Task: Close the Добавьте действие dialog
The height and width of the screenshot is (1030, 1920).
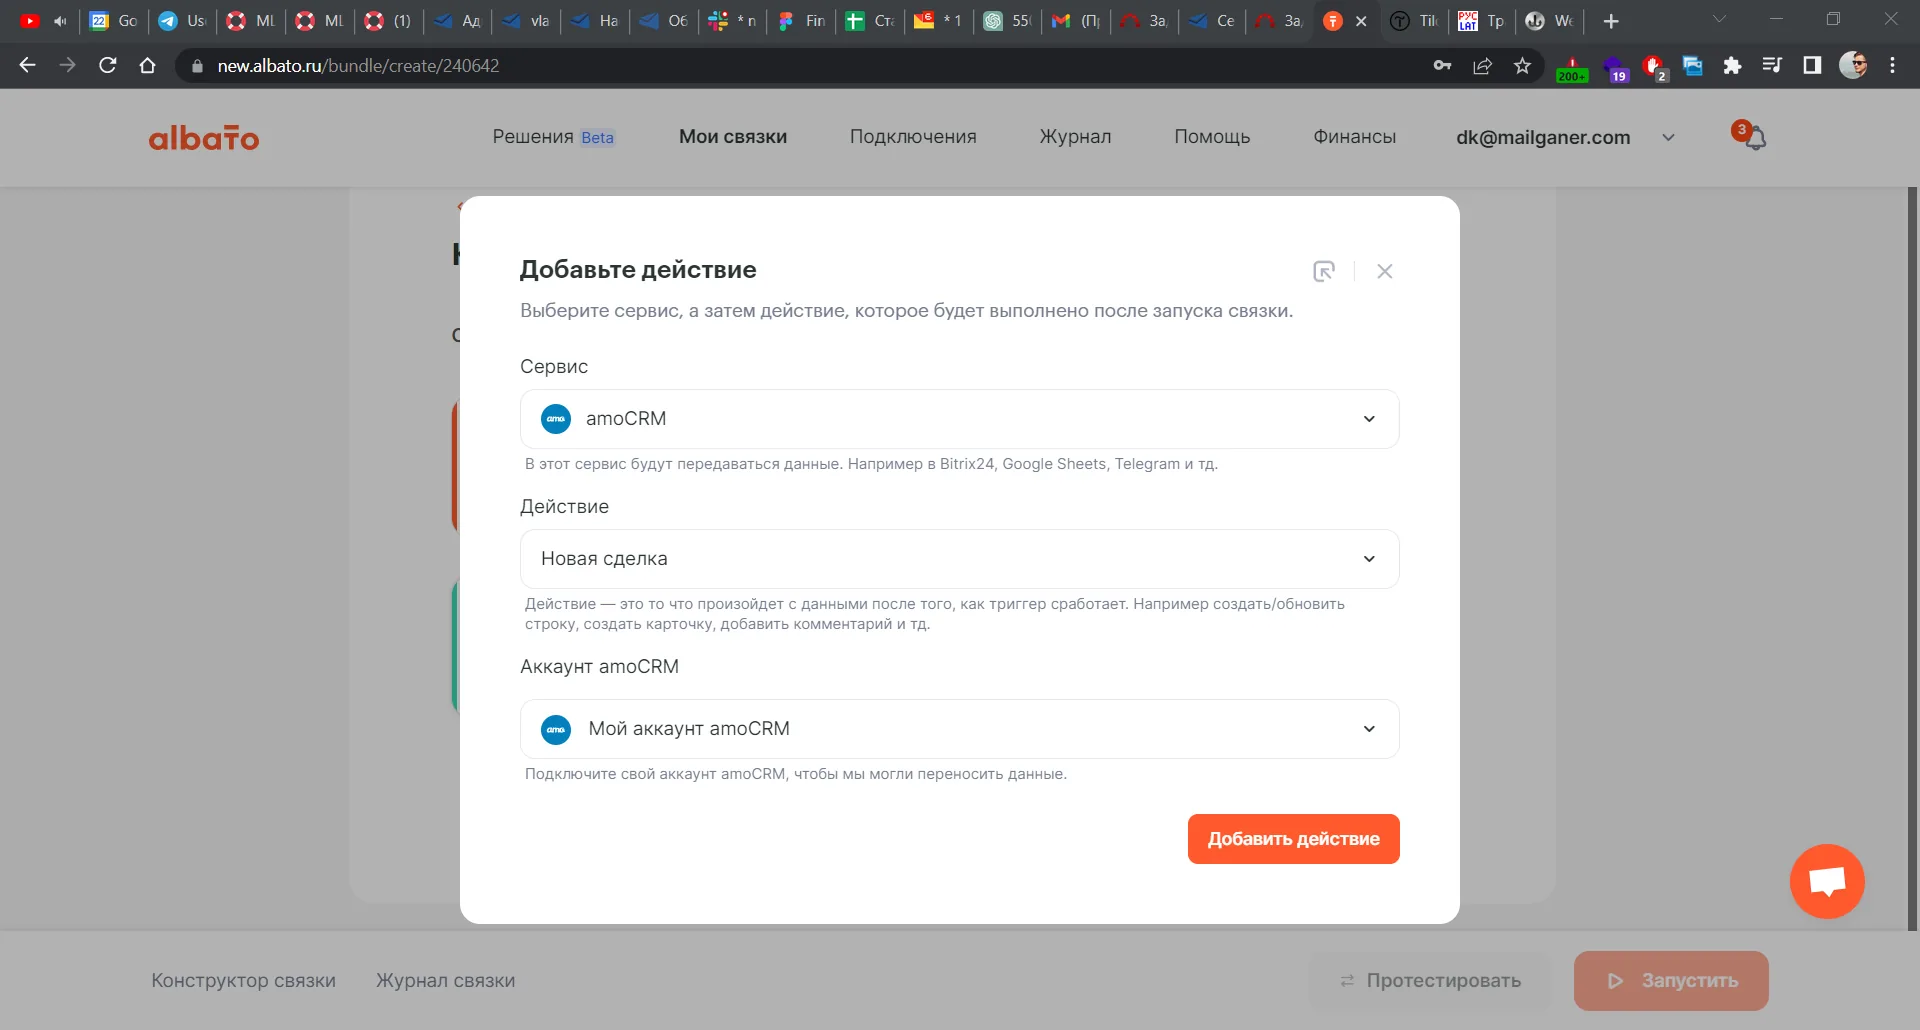Action: tap(1385, 271)
